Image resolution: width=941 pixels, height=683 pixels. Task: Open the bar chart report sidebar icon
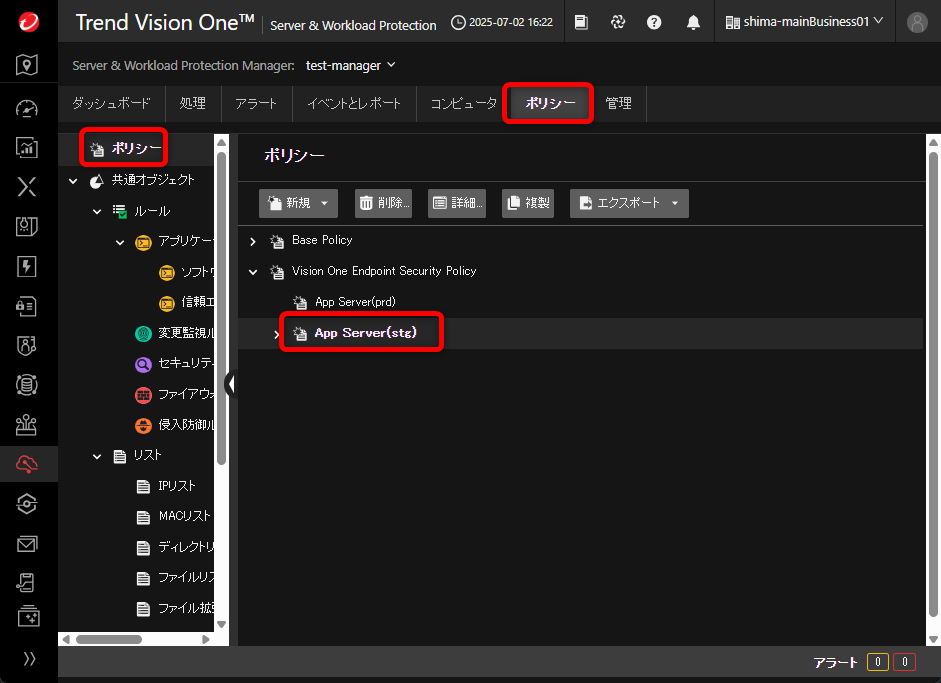coord(27,148)
